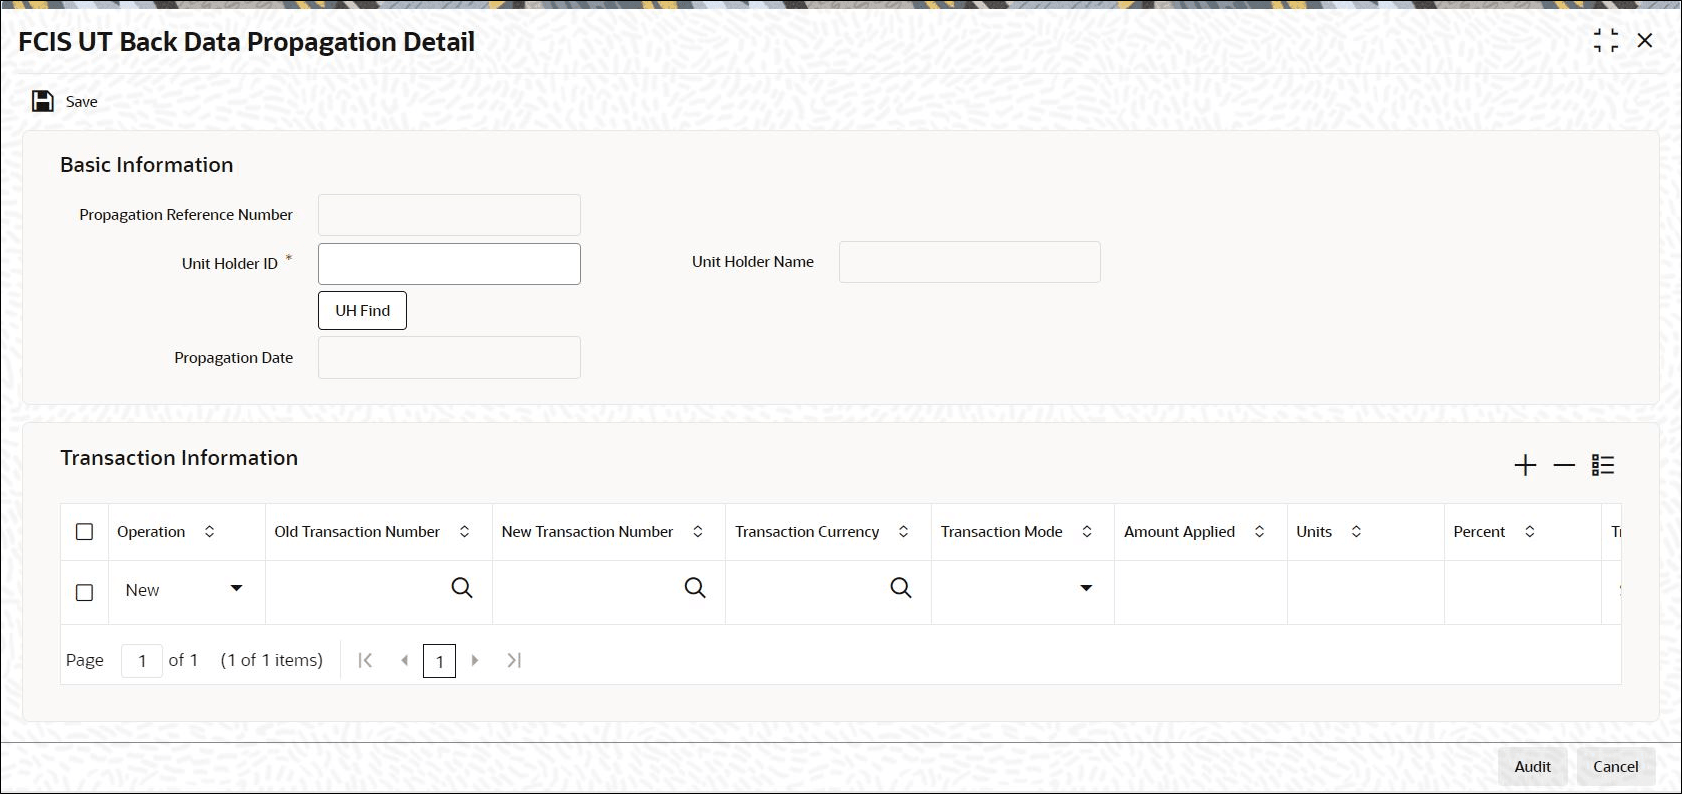Open Transaction Currency lookup magnifier

pyautogui.click(x=901, y=588)
